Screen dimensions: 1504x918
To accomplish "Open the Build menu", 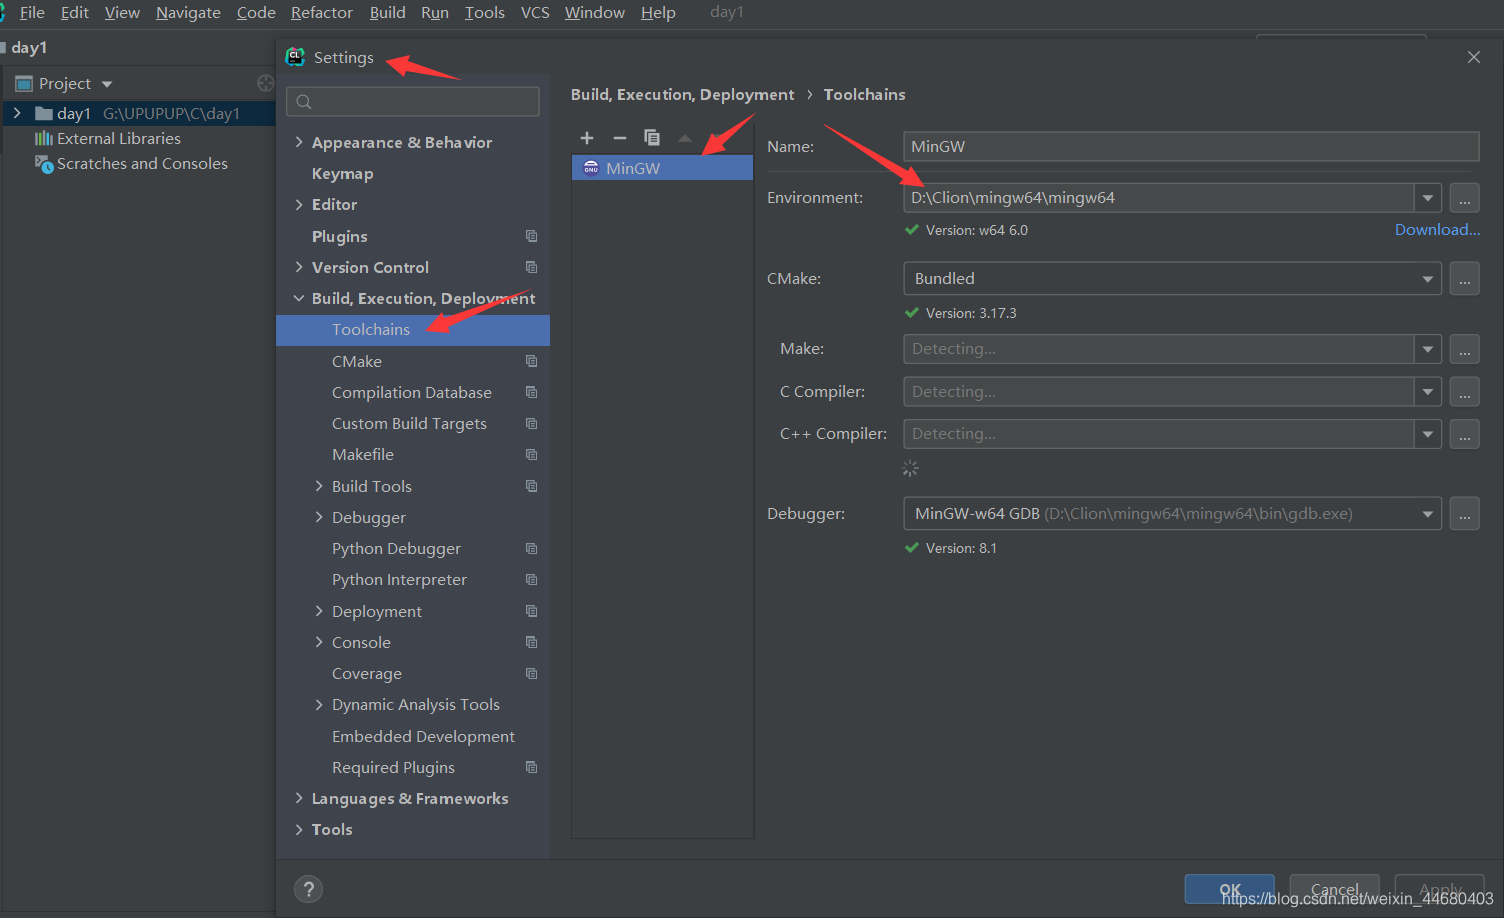I will [387, 12].
